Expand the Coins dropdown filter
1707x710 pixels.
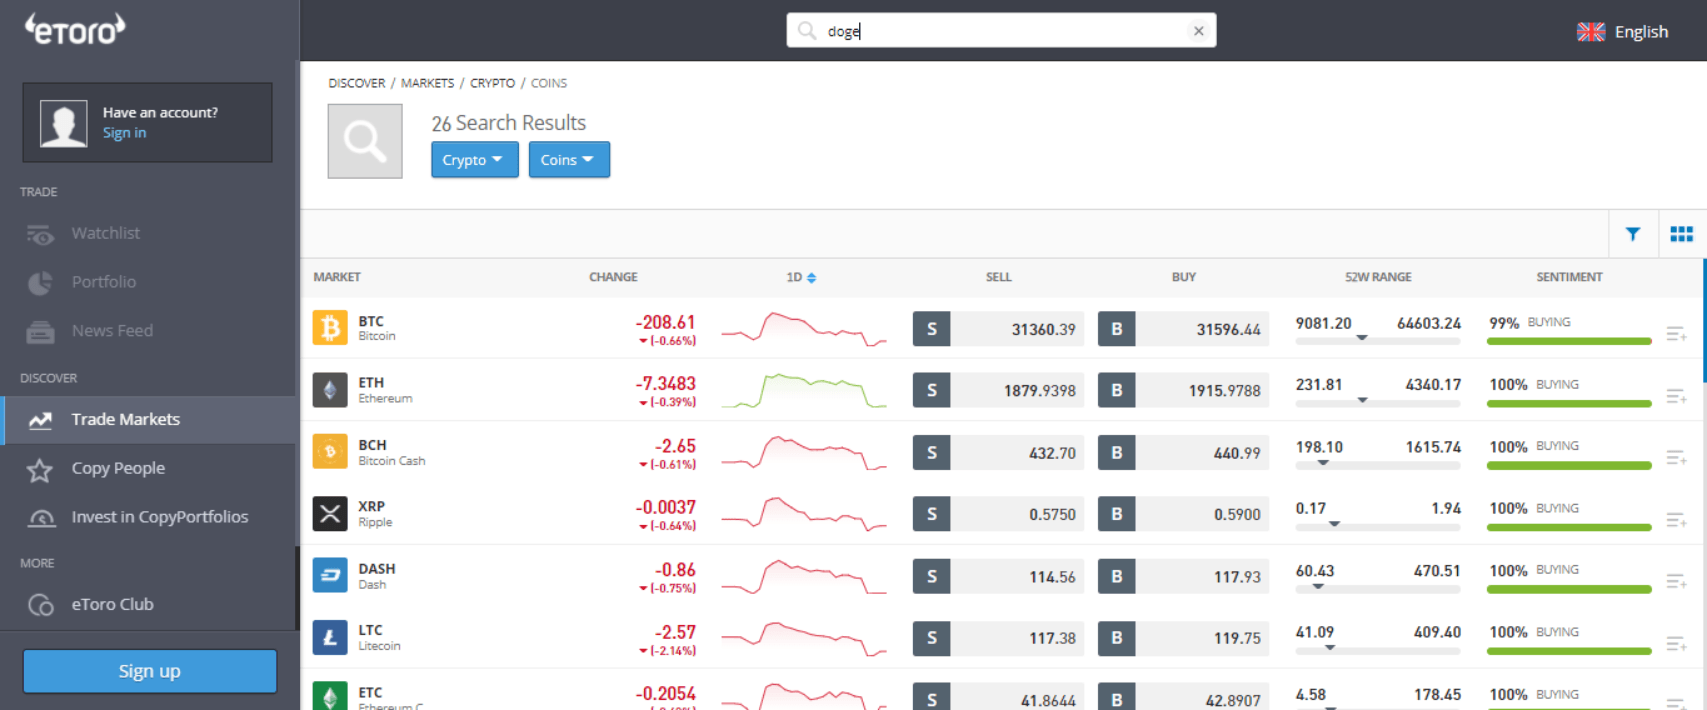pos(568,160)
